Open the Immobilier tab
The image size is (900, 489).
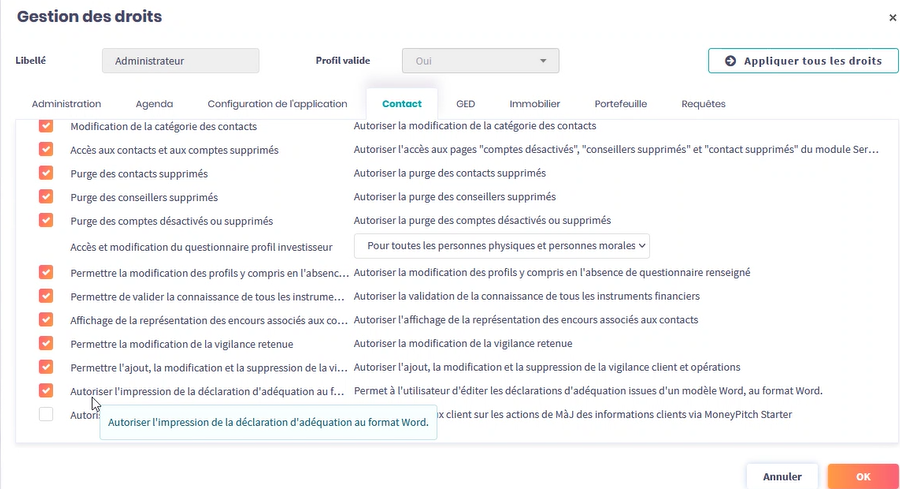click(x=534, y=104)
